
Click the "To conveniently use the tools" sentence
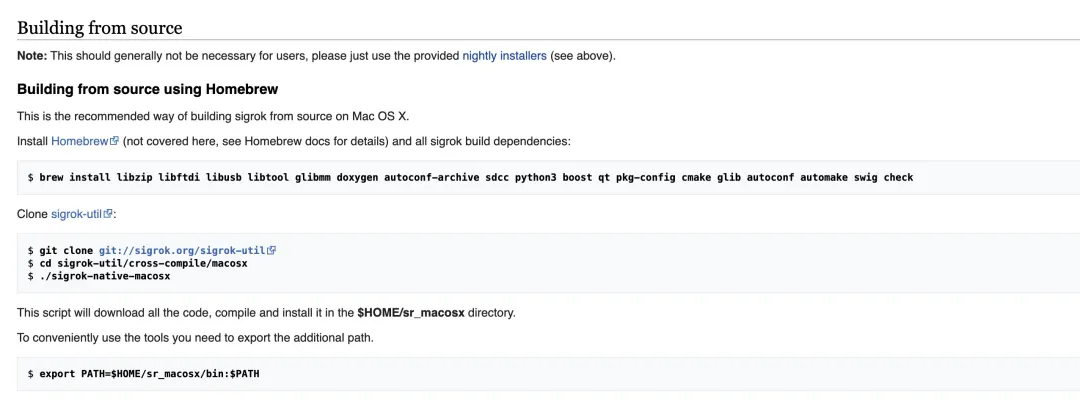195,338
